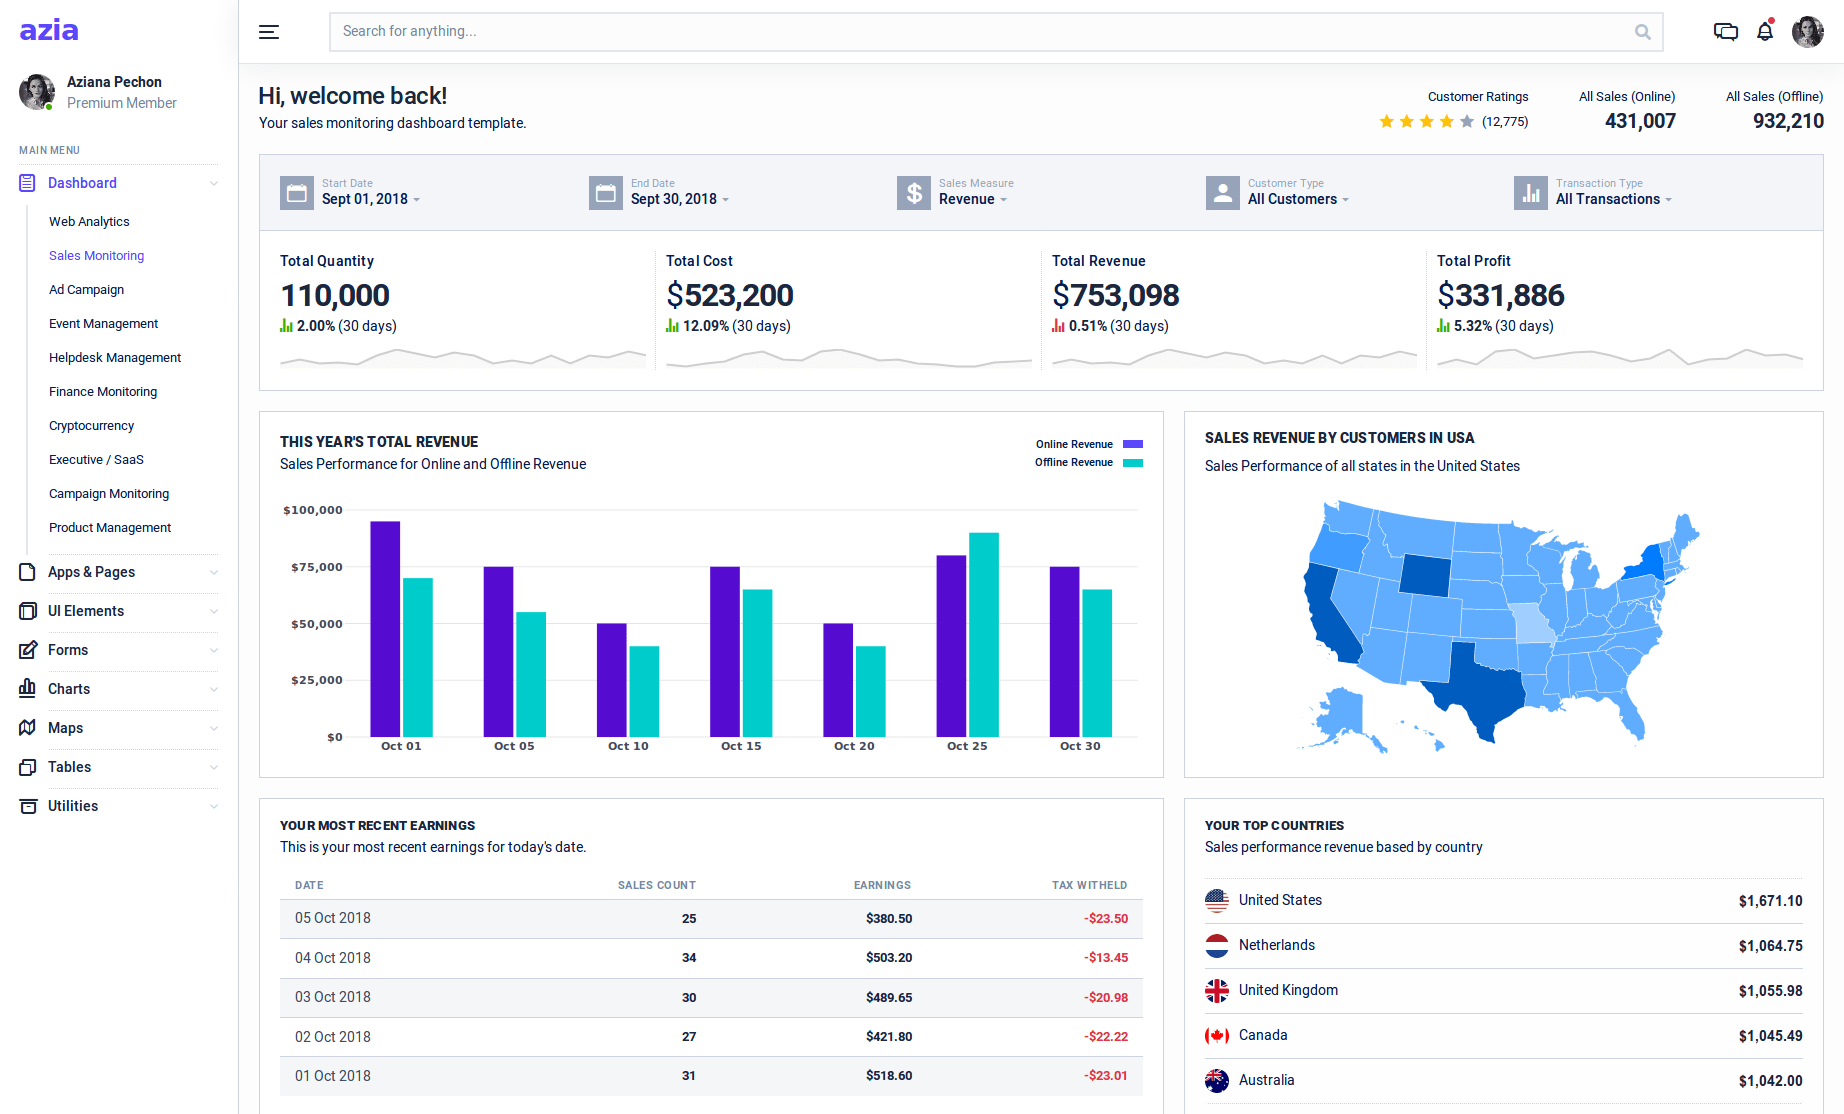Click the United Kingdom flag icon

[1217, 991]
